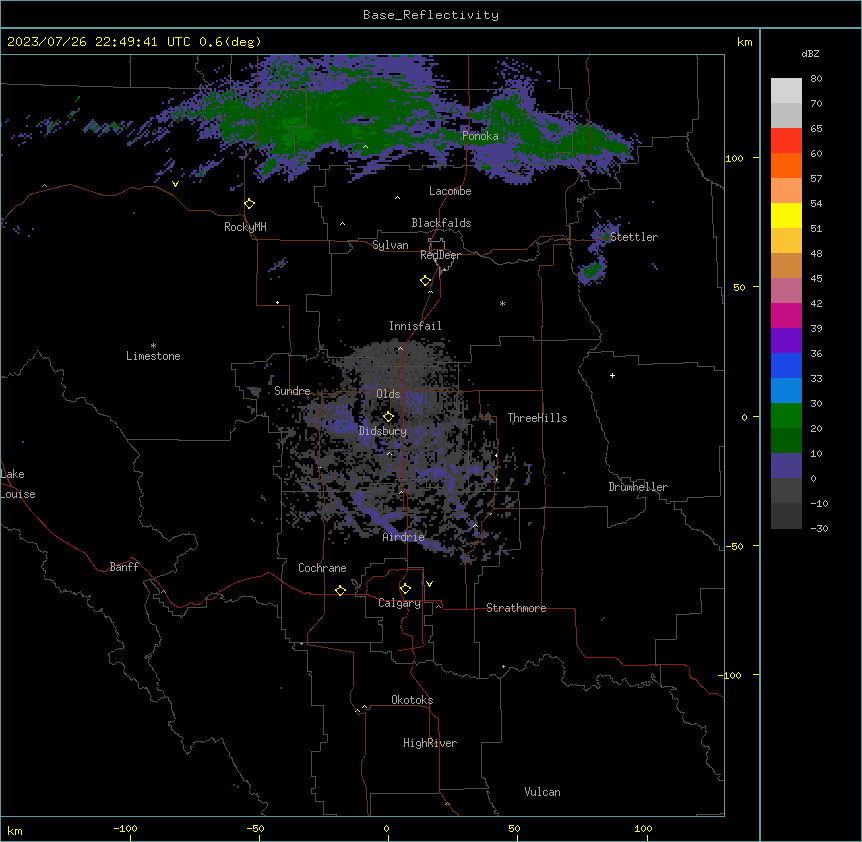Click the Drumheller label

tap(638, 487)
